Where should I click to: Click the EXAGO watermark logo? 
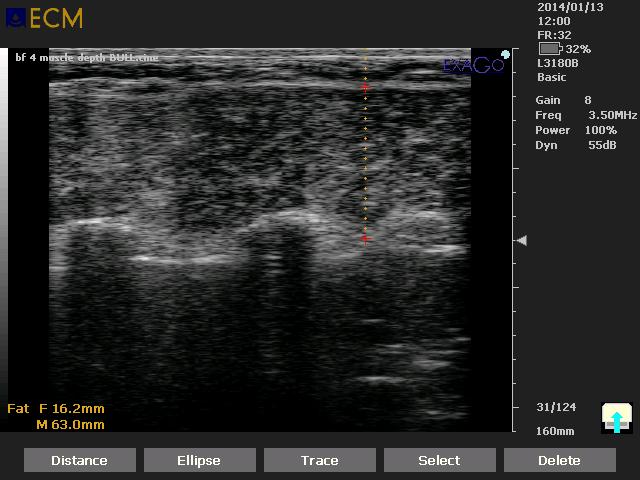[x=472, y=65]
